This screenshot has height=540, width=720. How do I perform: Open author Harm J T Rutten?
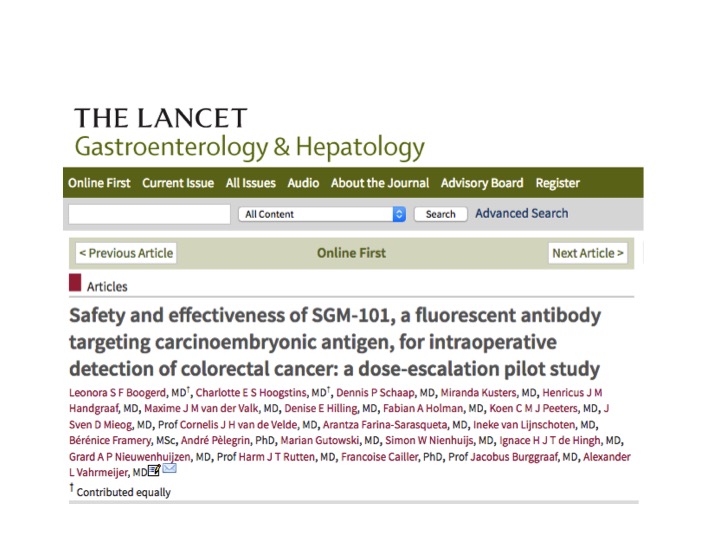coord(277,457)
